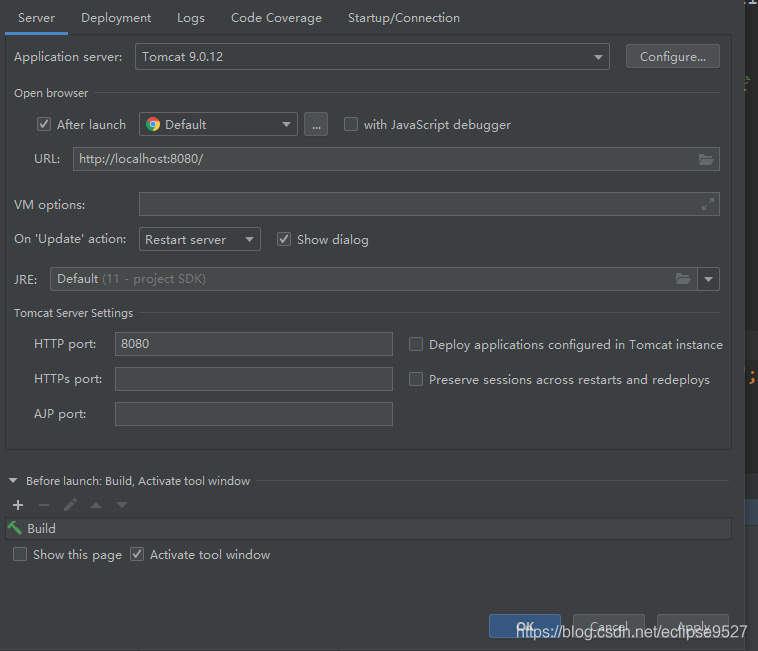The image size is (758, 651).
Task: Open the On 'Update' action dropdown
Action: point(200,239)
